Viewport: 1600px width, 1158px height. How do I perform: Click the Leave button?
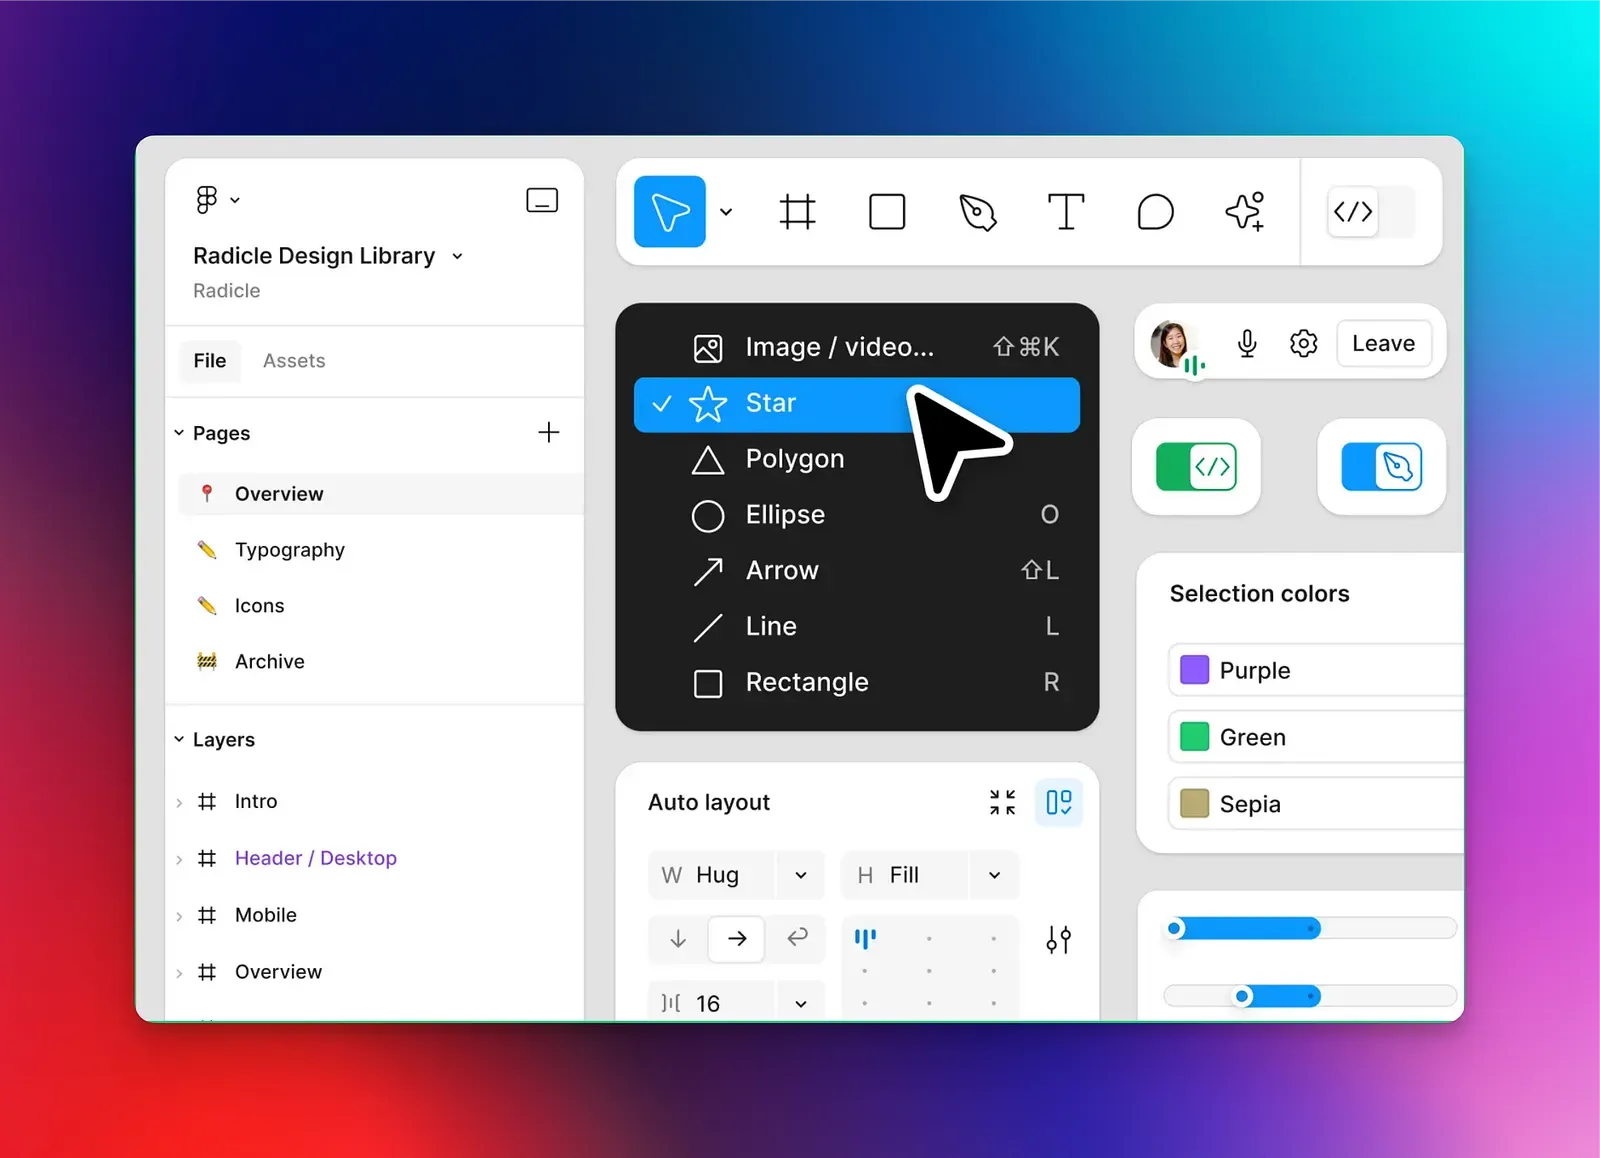pyautogui.click(x=1384, y=343)
